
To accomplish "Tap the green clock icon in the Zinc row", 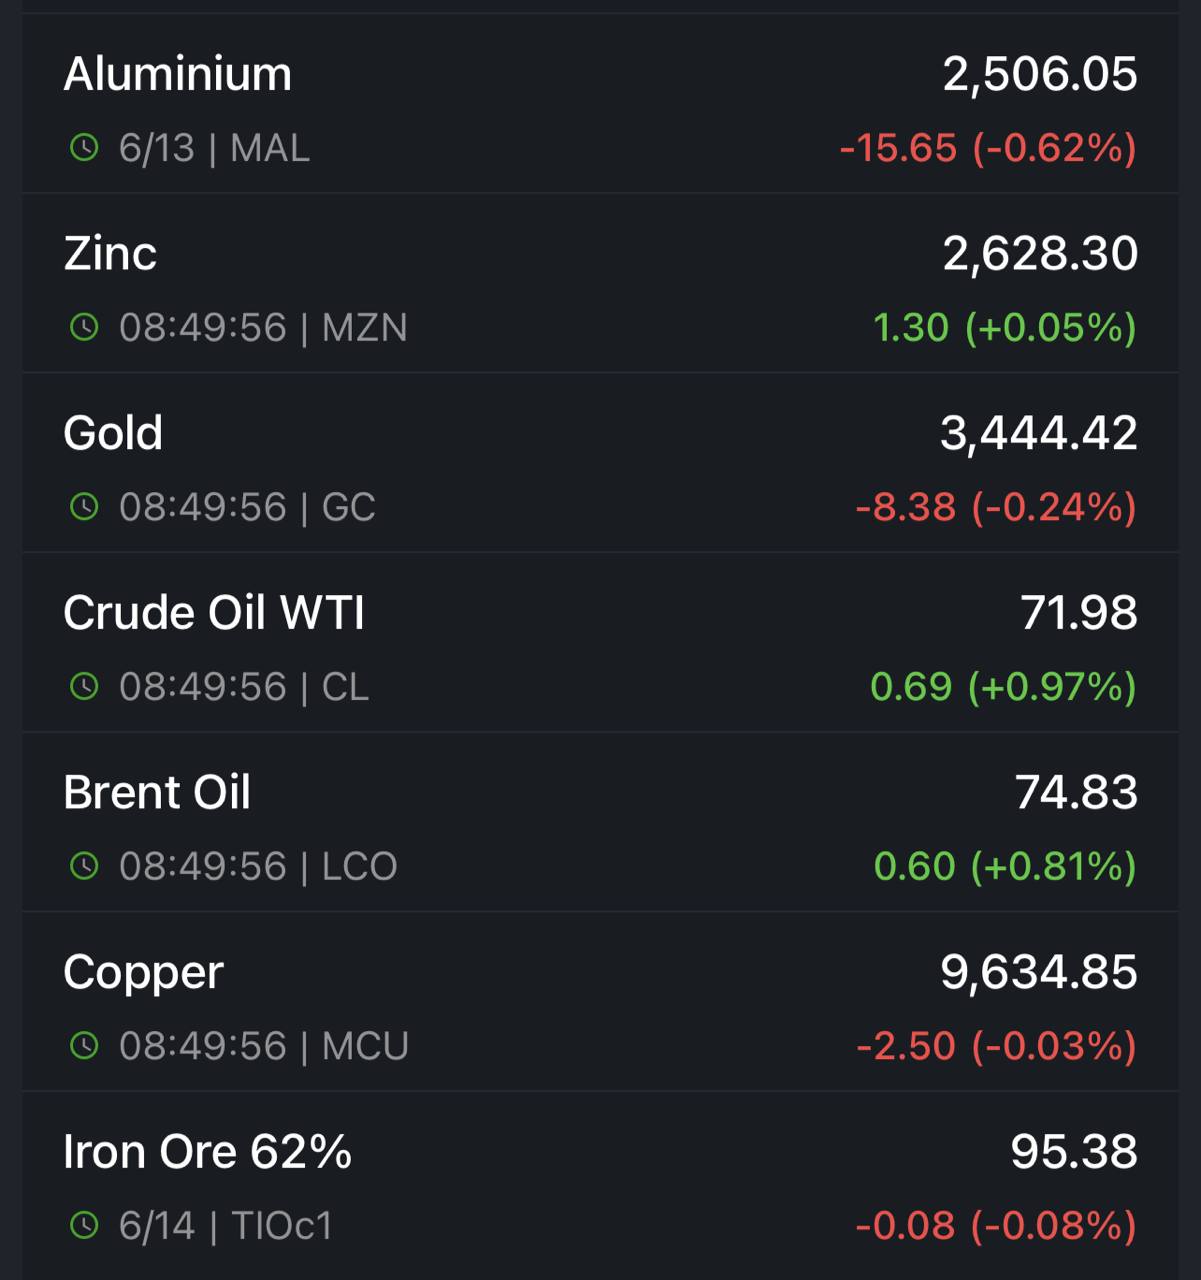I will (84, 328).
